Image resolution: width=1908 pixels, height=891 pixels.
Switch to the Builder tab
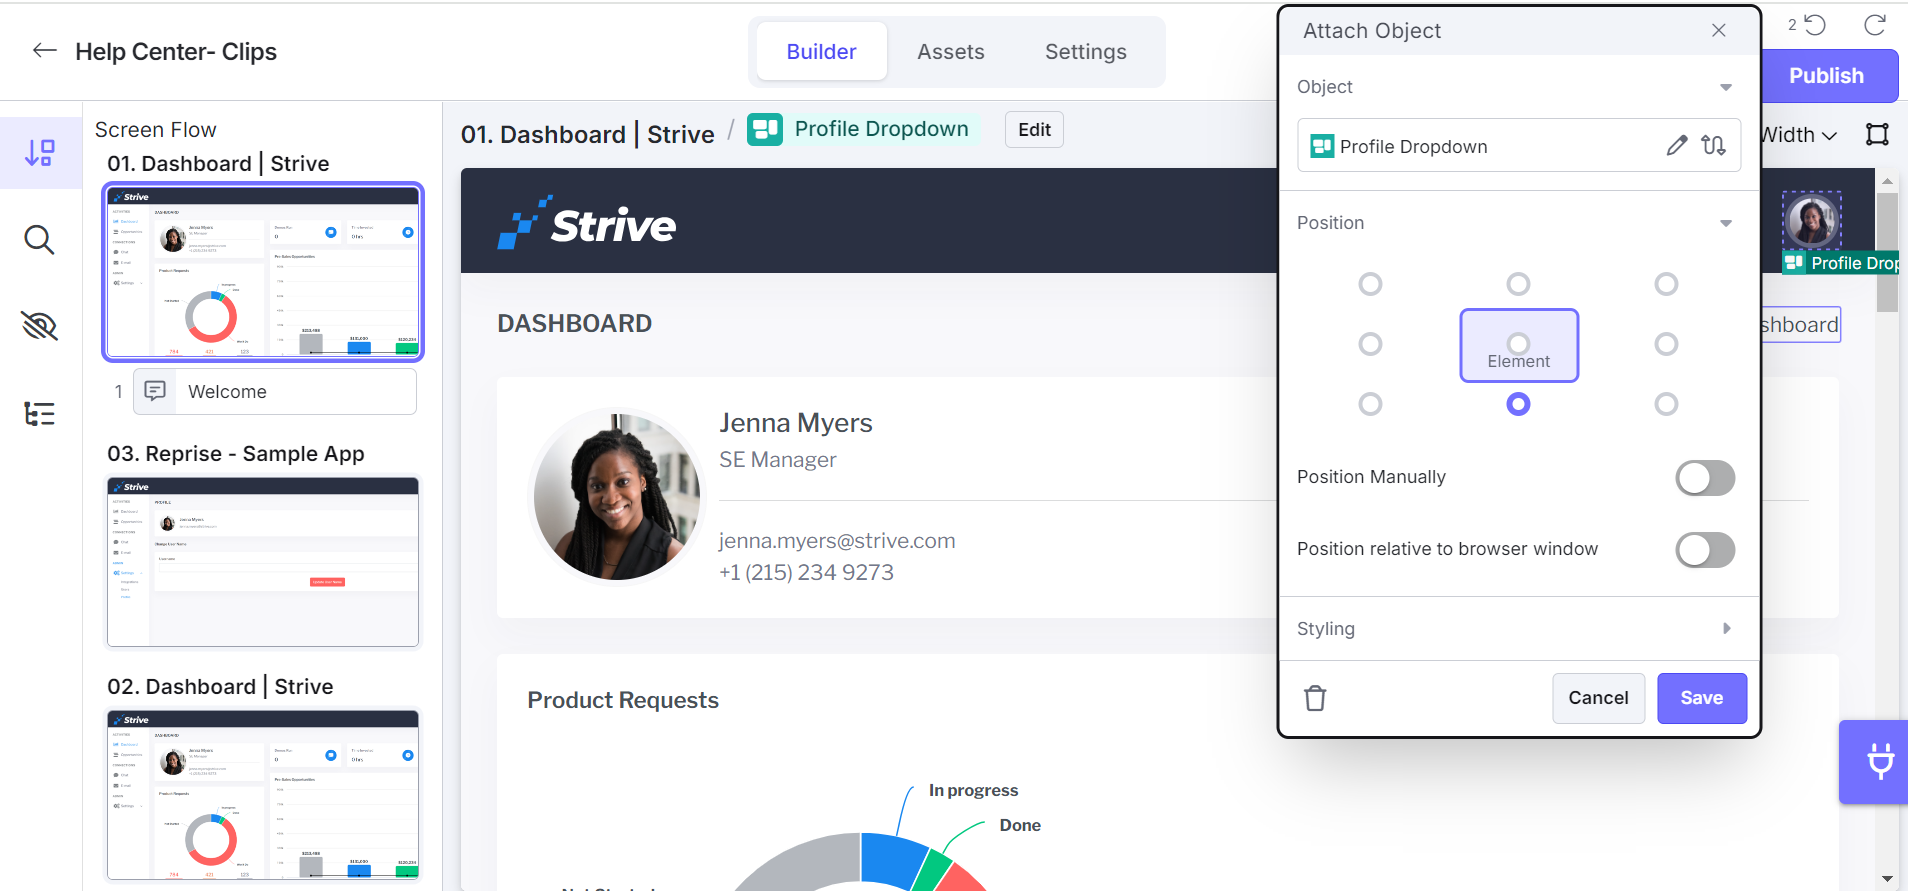(821, 51)
